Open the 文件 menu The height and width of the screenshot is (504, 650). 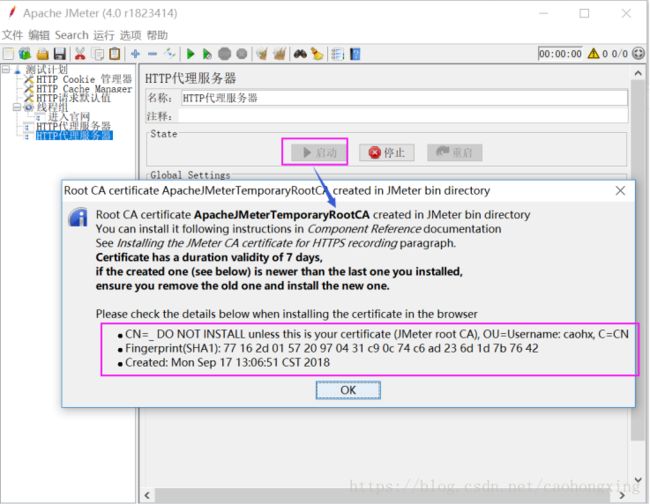coord(12,35)
